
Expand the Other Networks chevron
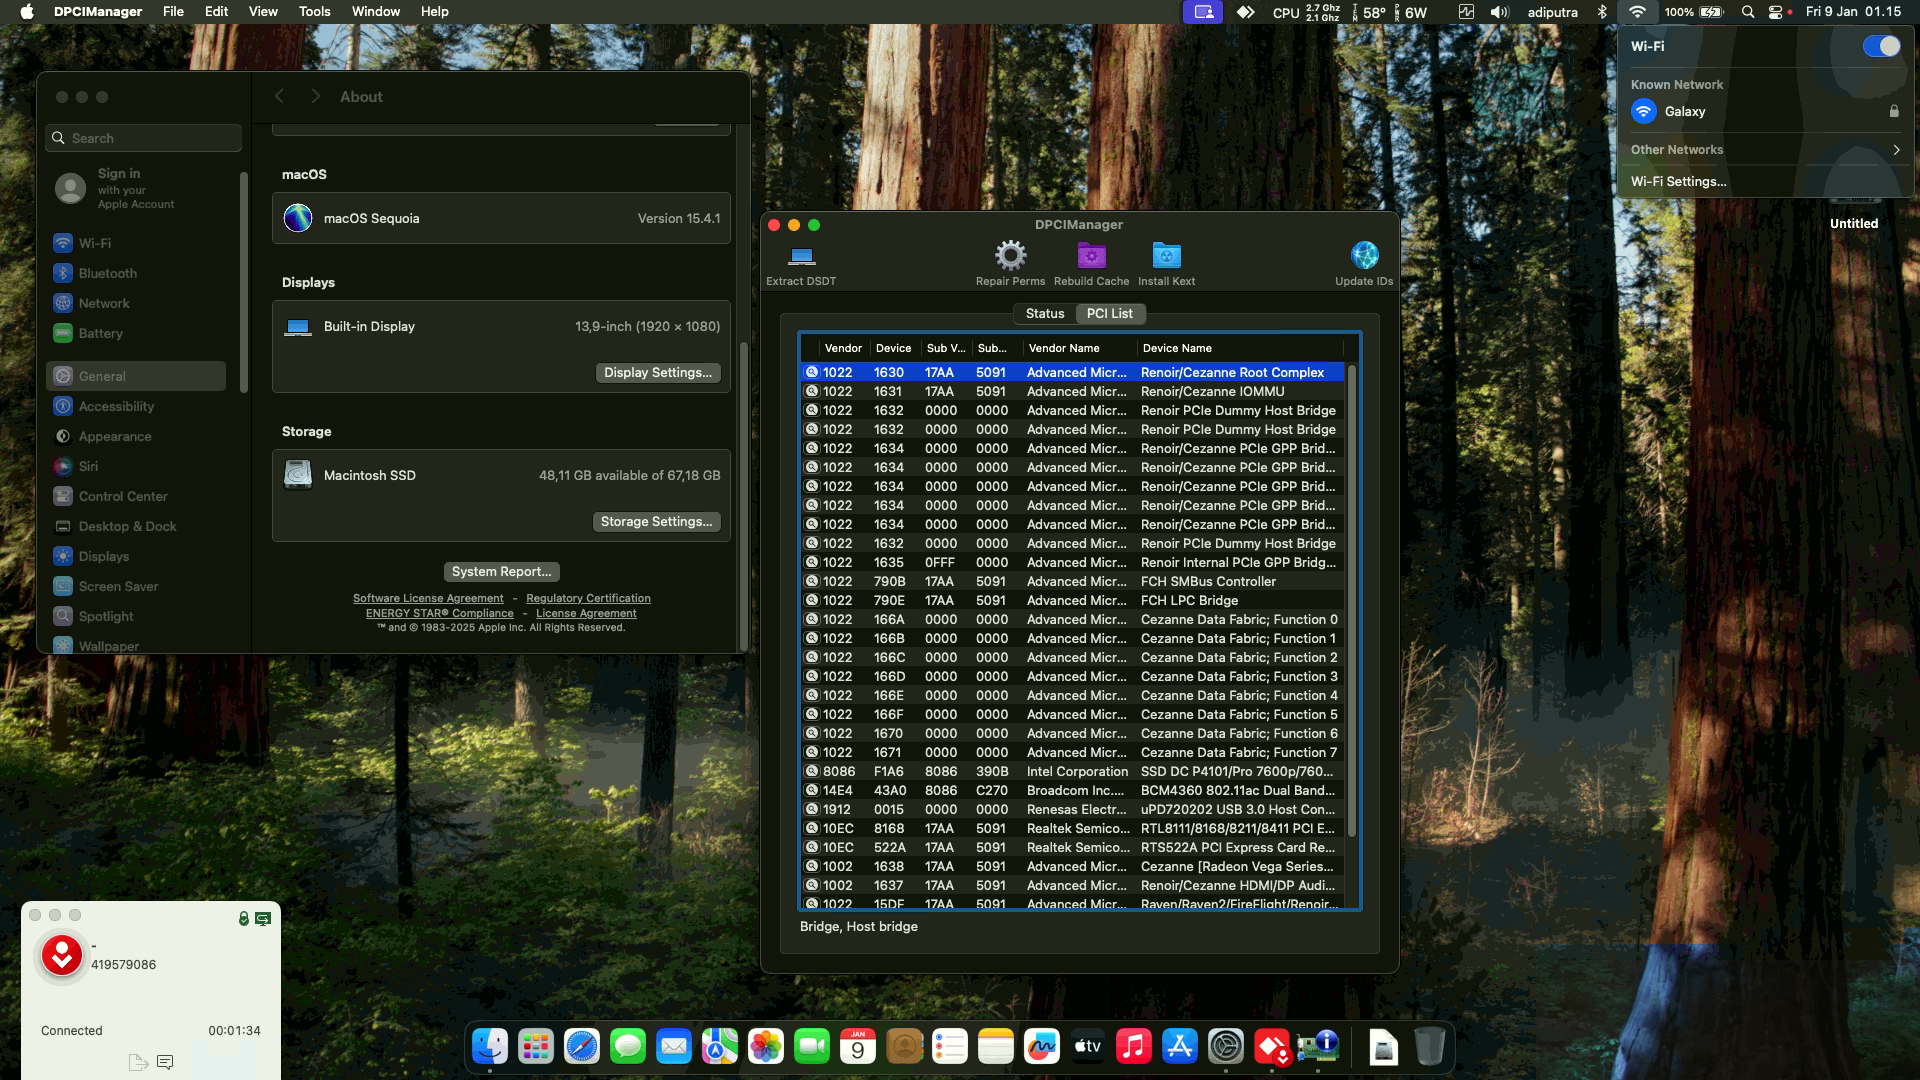pyautogui.click(x=1896, y=150)
